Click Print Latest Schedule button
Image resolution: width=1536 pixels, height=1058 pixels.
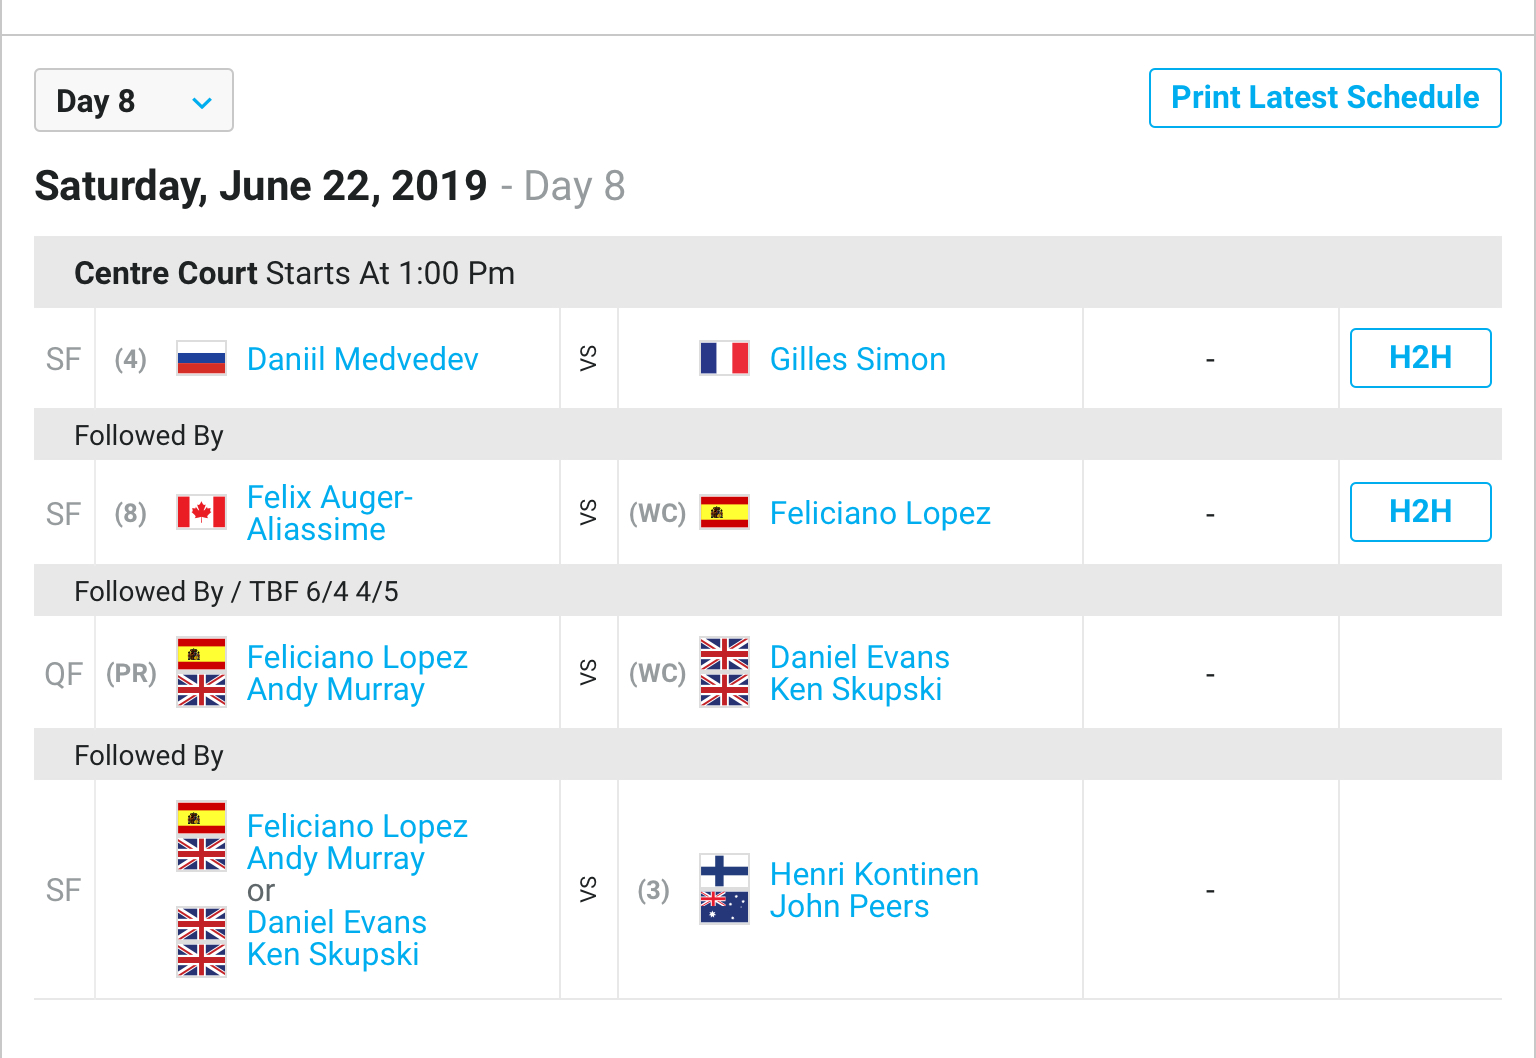coord(1325,98)
